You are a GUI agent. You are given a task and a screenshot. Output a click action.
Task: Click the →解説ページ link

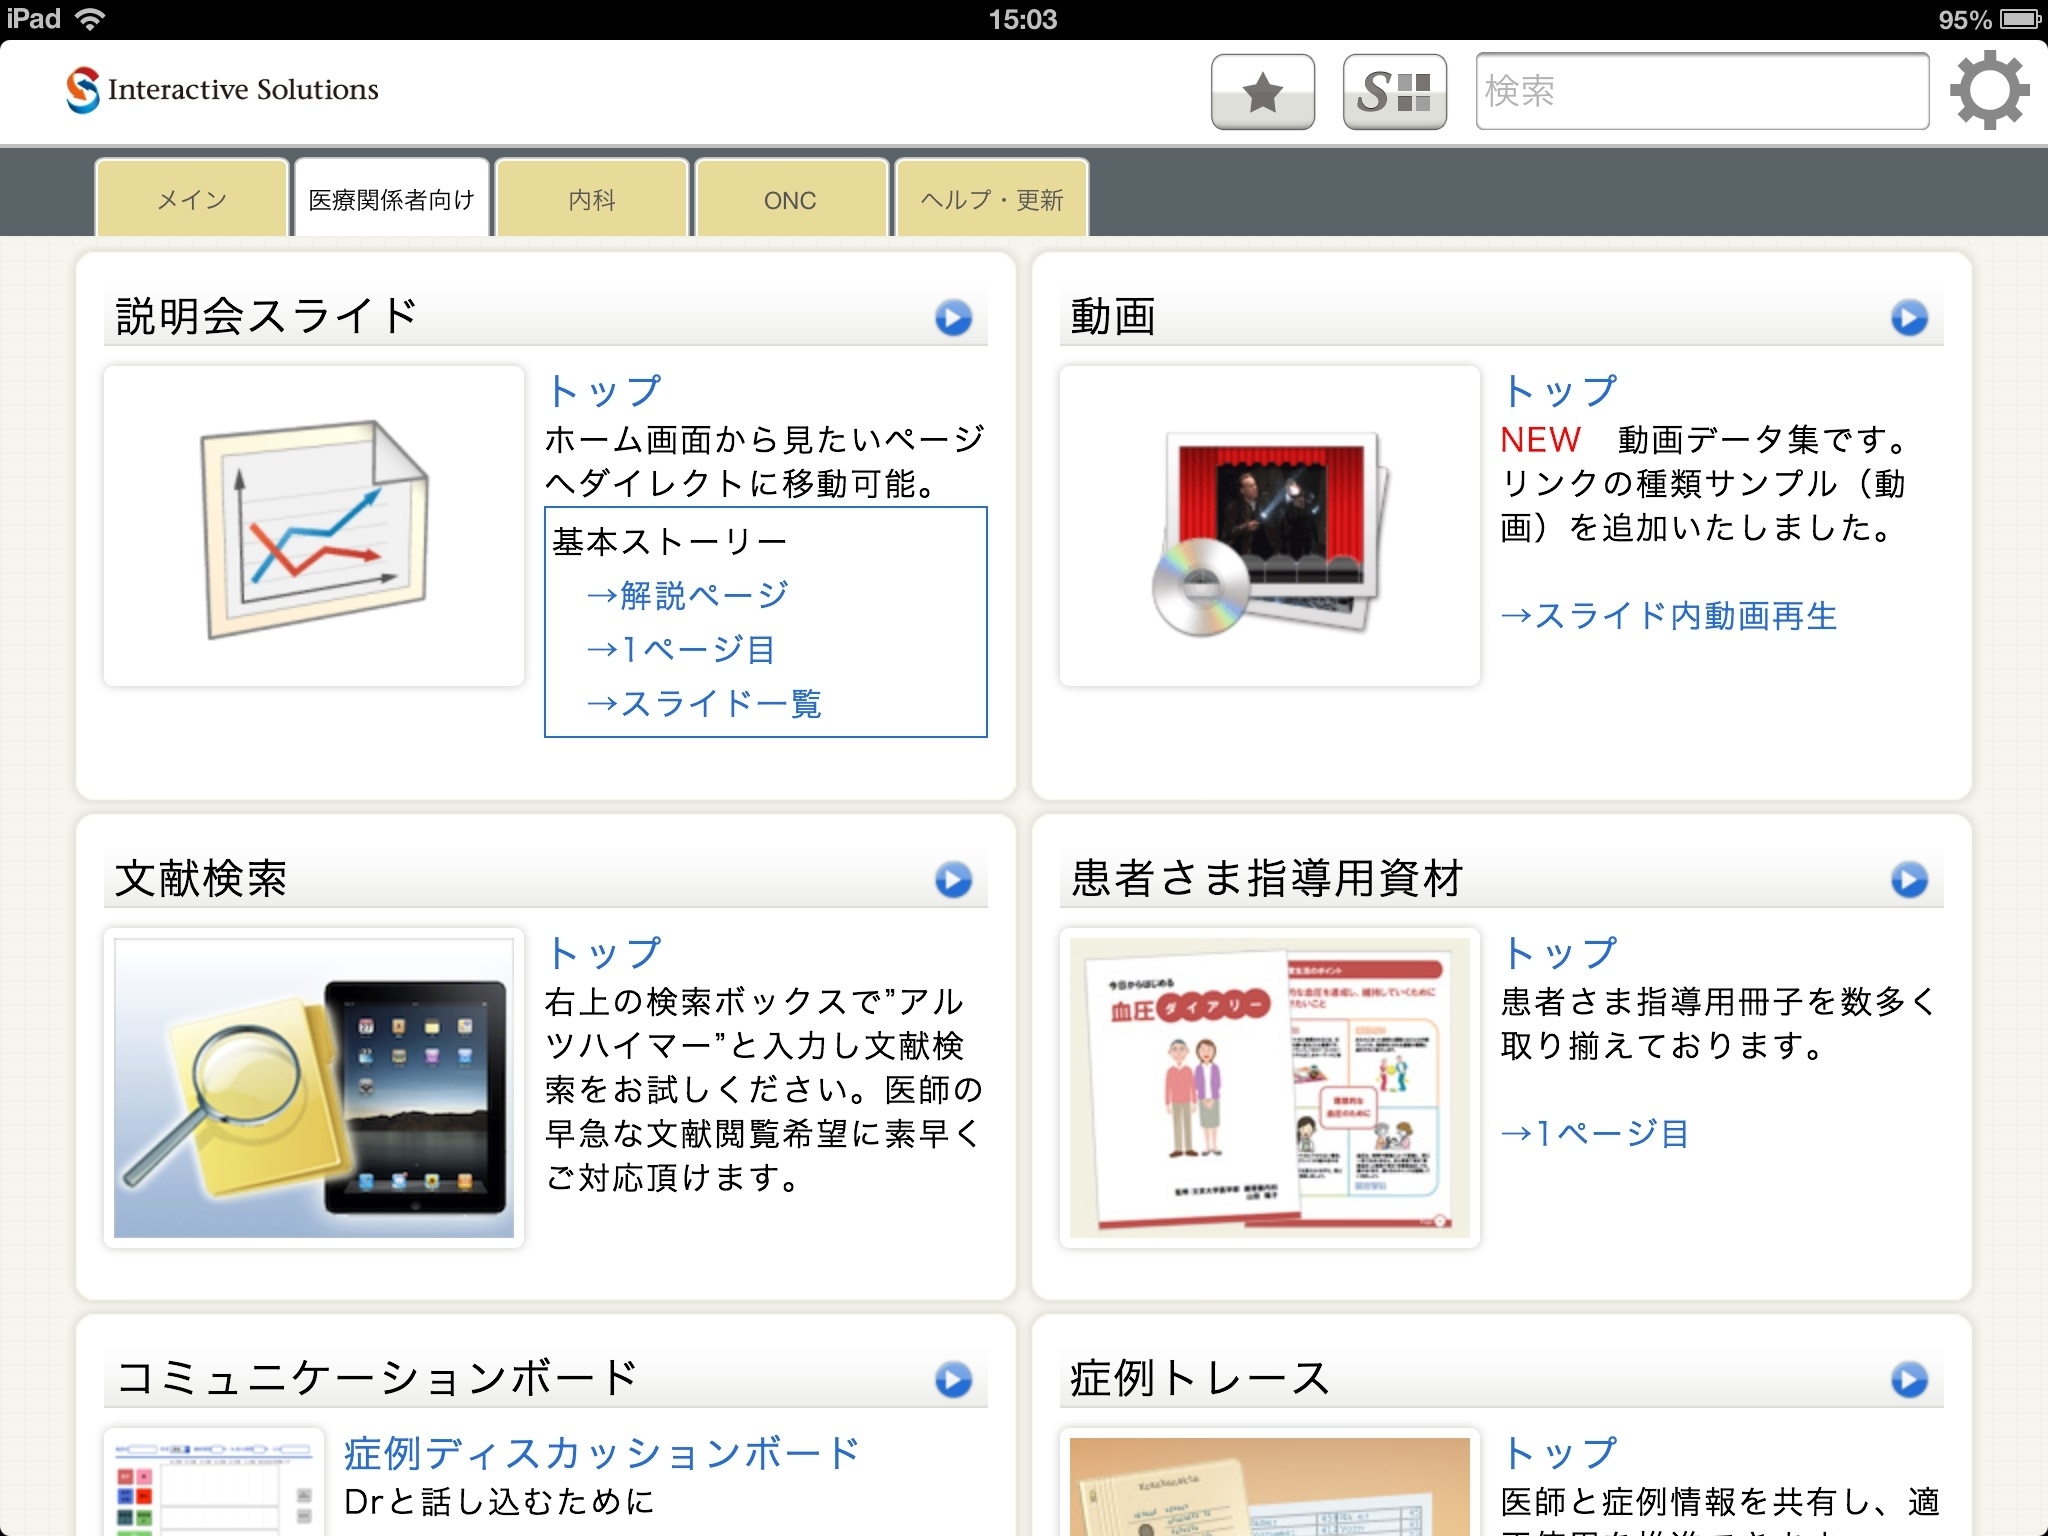pos(688,595)
